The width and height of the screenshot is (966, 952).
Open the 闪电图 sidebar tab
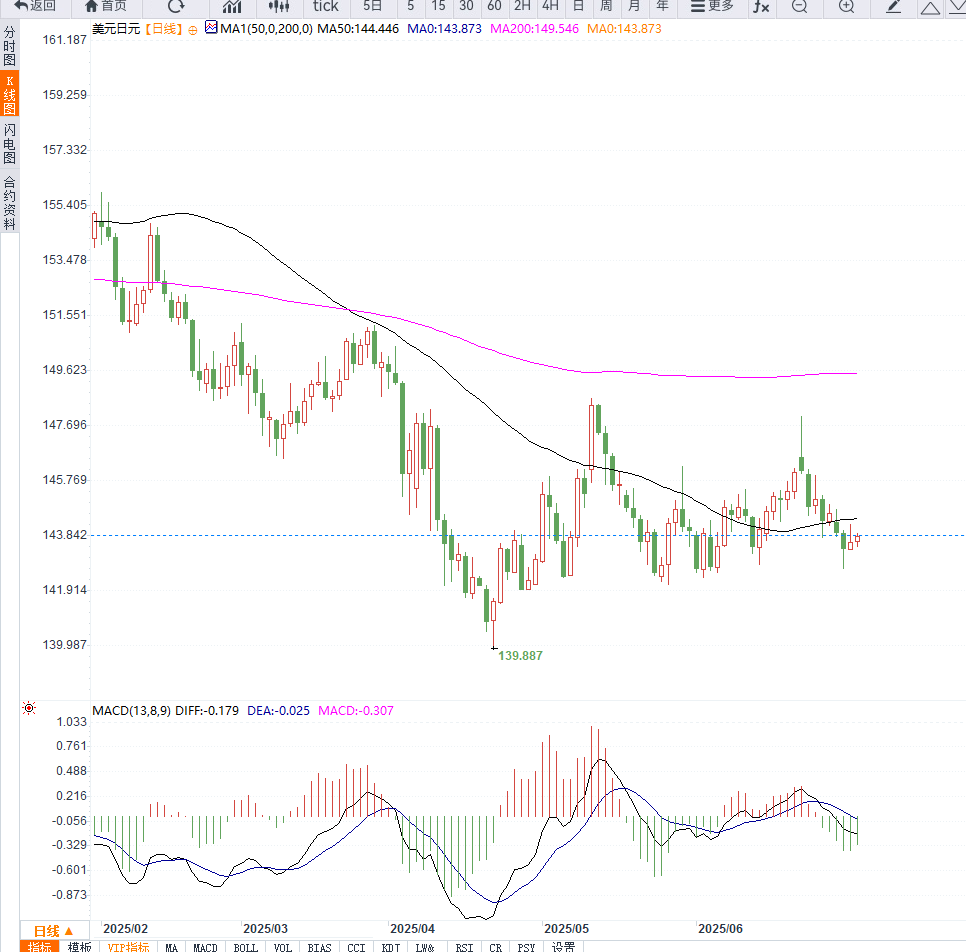(x=9, y=144)
